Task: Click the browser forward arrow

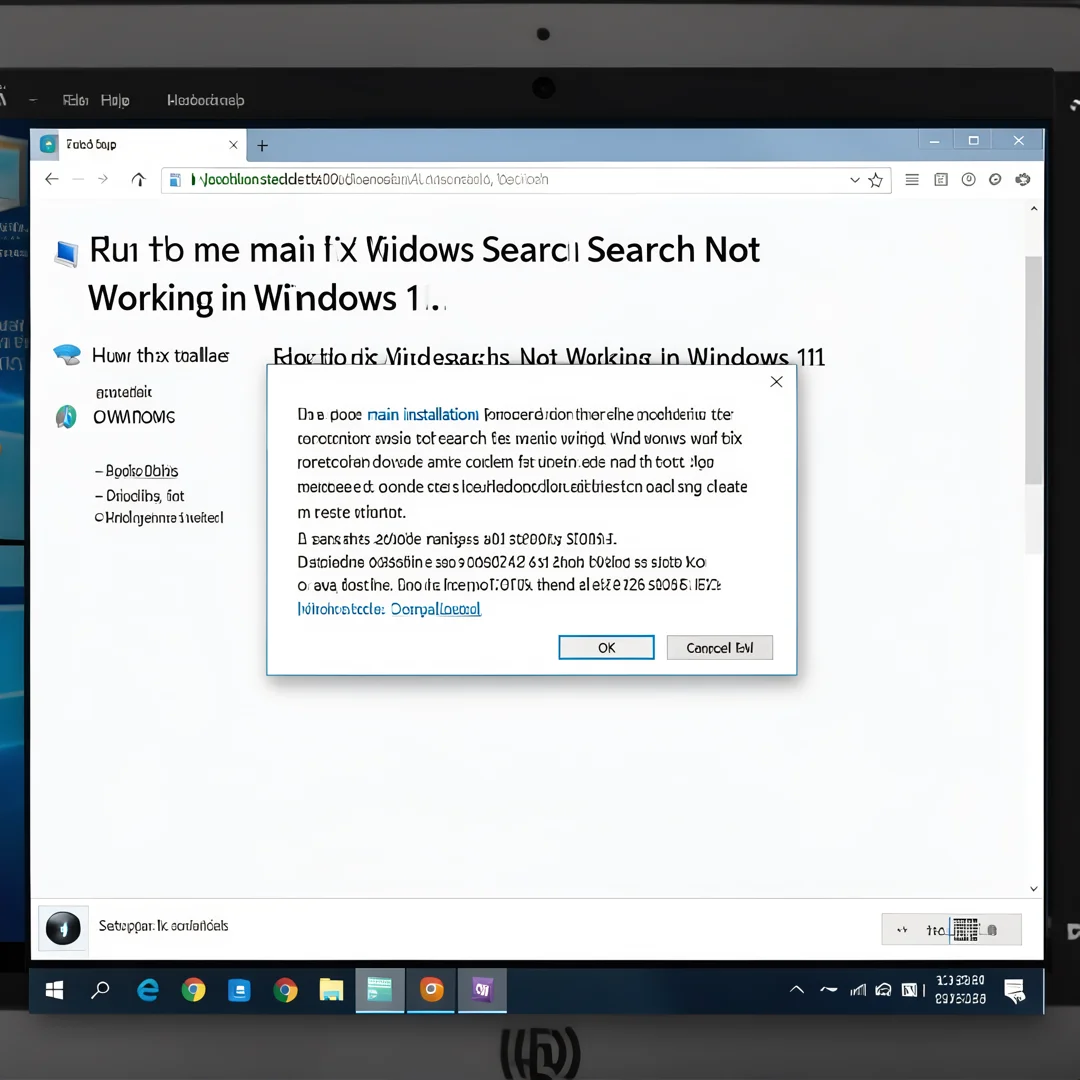Action: coord(103,180)
